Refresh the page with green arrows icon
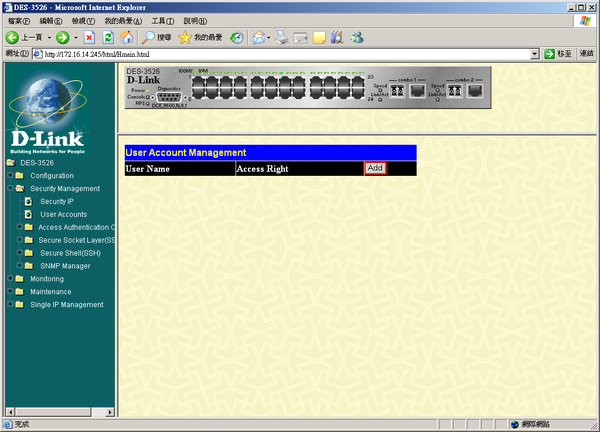This screenshot has width=600, height=432. 108,37
